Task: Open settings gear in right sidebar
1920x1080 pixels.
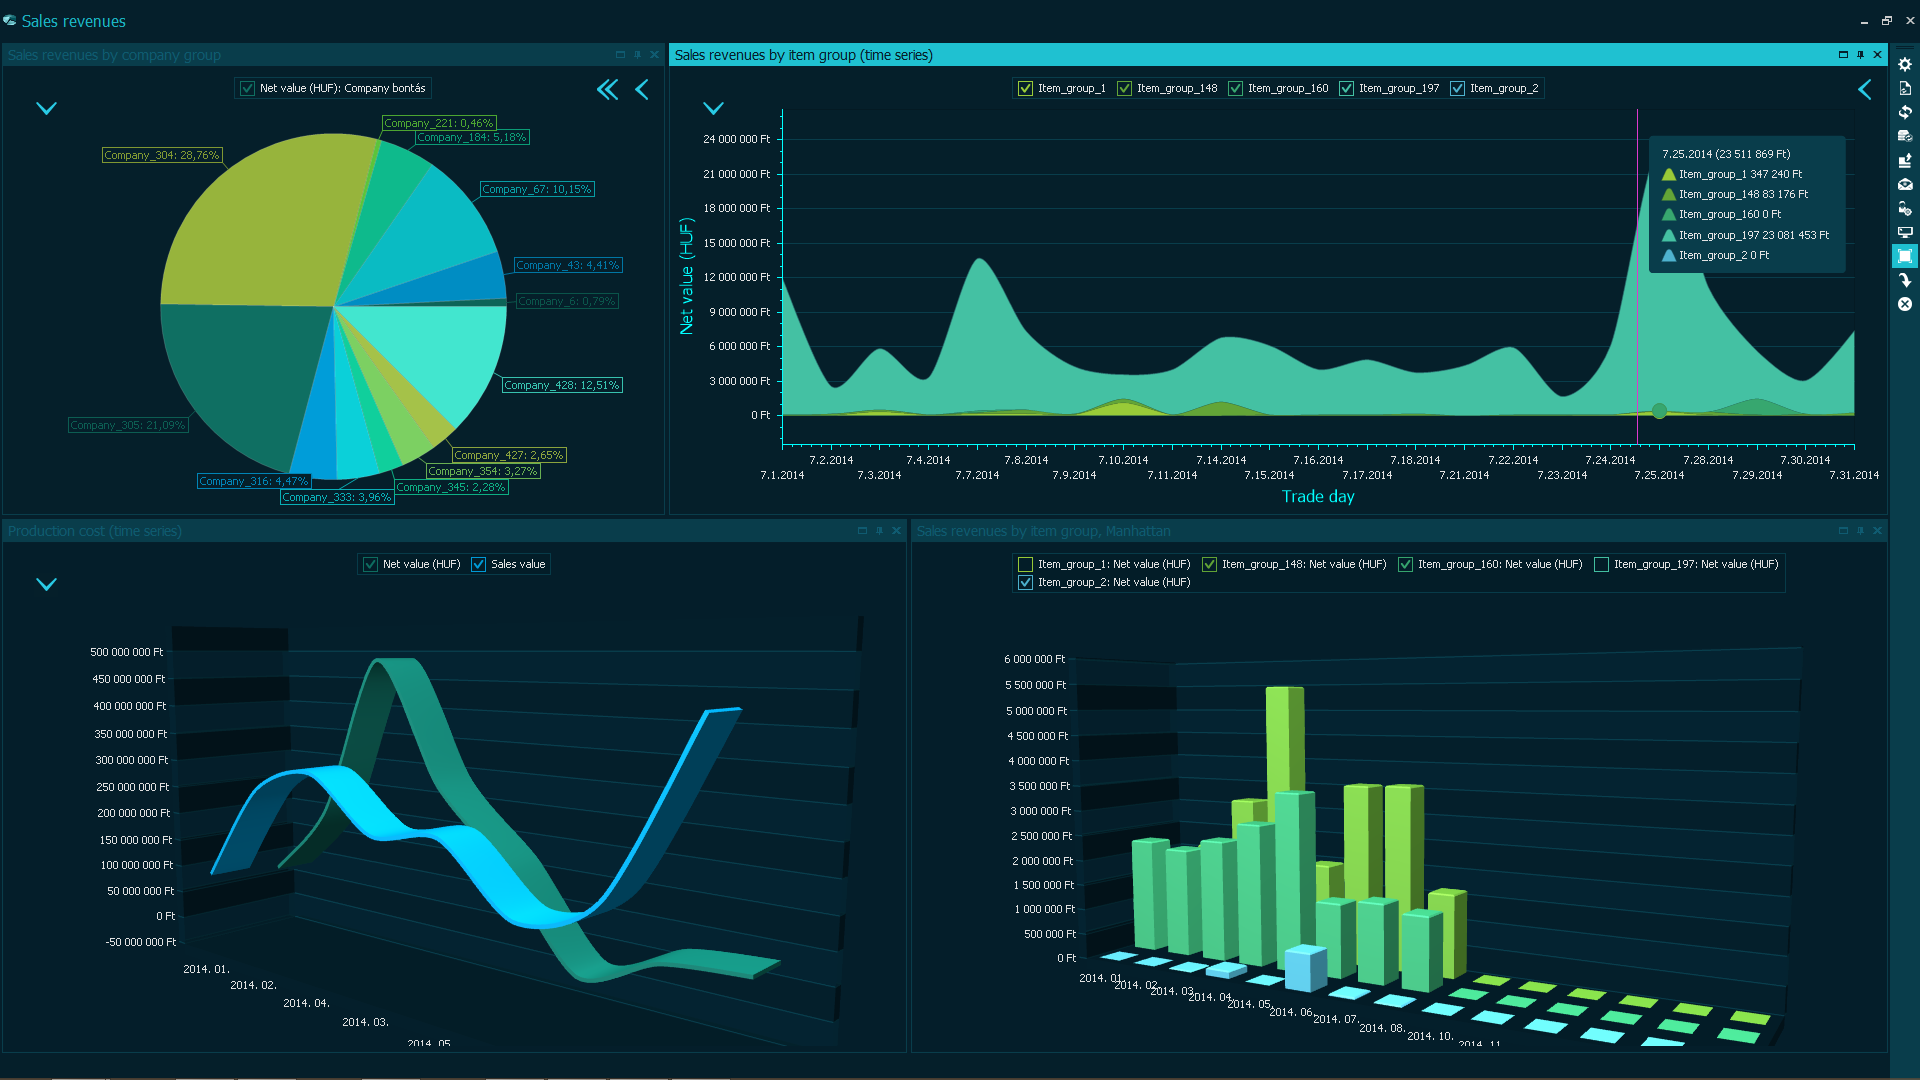Action: pyautogui.click(x=1905, y=64)
